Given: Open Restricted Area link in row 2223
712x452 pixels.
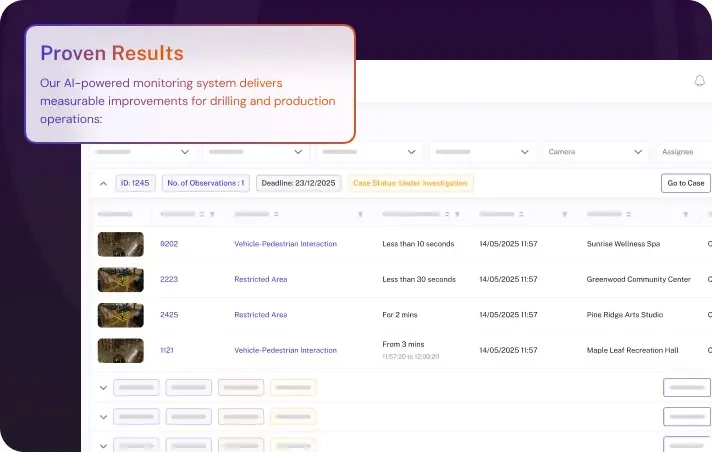Looking at the screenshot, I should pyautogui.click(x=261, y=279).
